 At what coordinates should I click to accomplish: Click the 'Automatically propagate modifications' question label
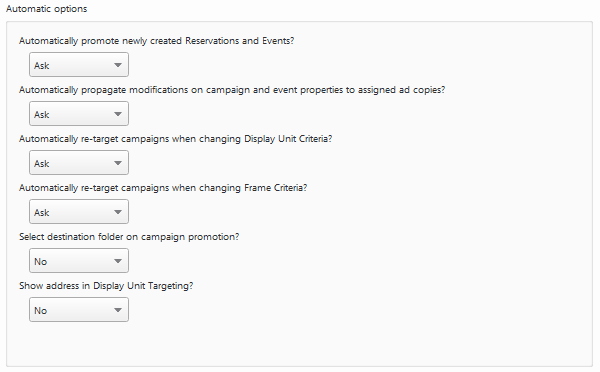[x=232, y=90]
